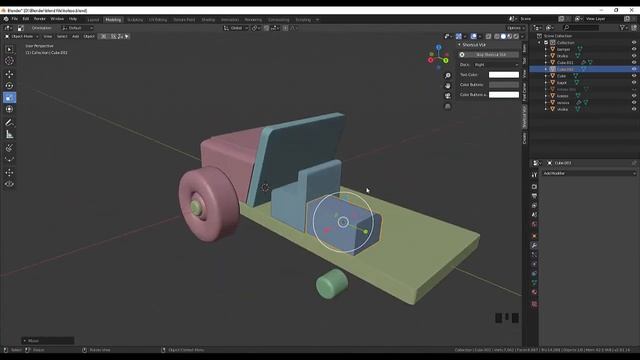Open the Material properties tab icon

(534, 292)
